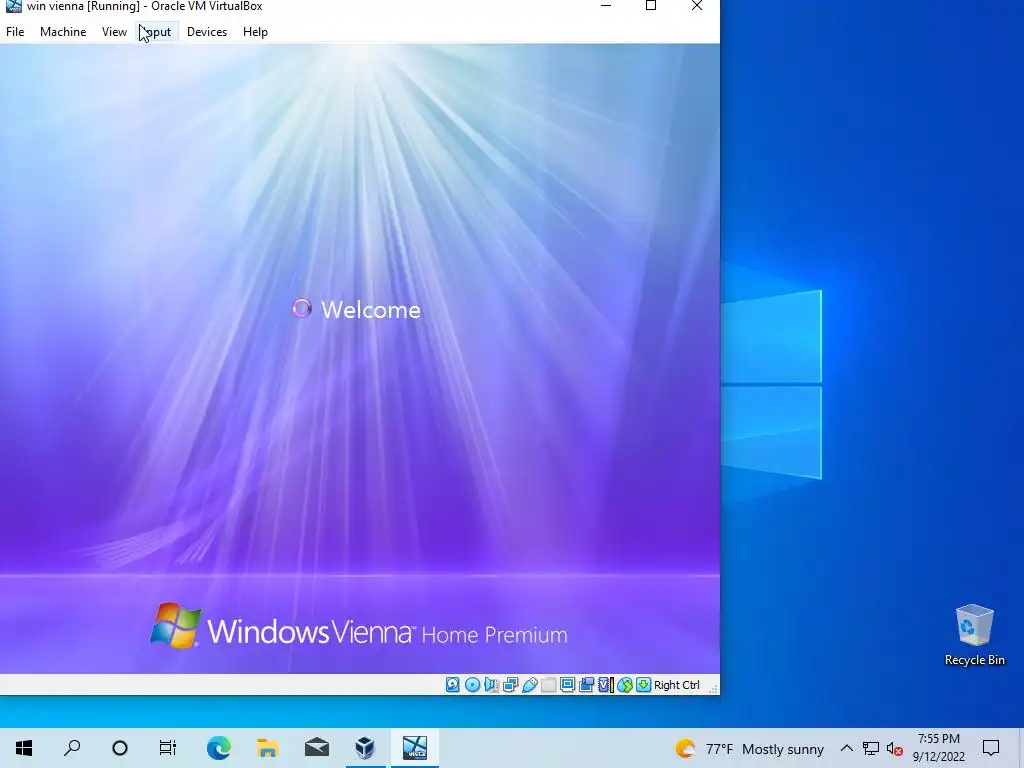
Task: Click the resize grip in status bar corner
Action: (x=713, y=688)
